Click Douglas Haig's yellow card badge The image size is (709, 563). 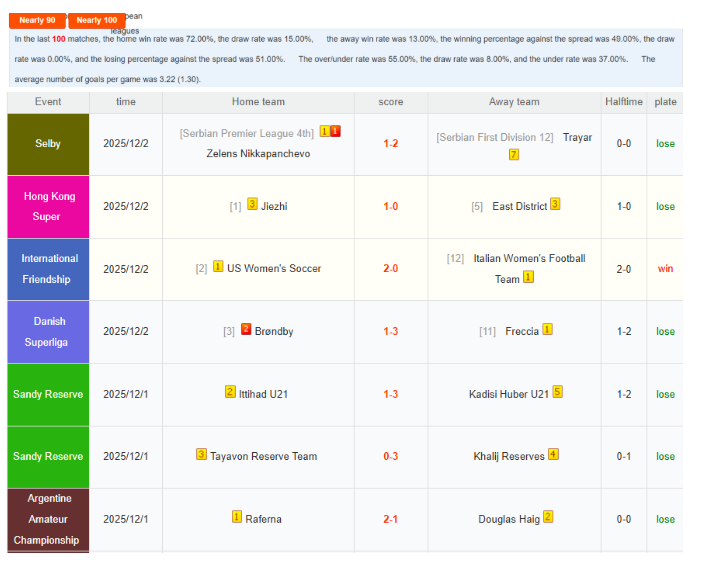(x=548, y=516)
